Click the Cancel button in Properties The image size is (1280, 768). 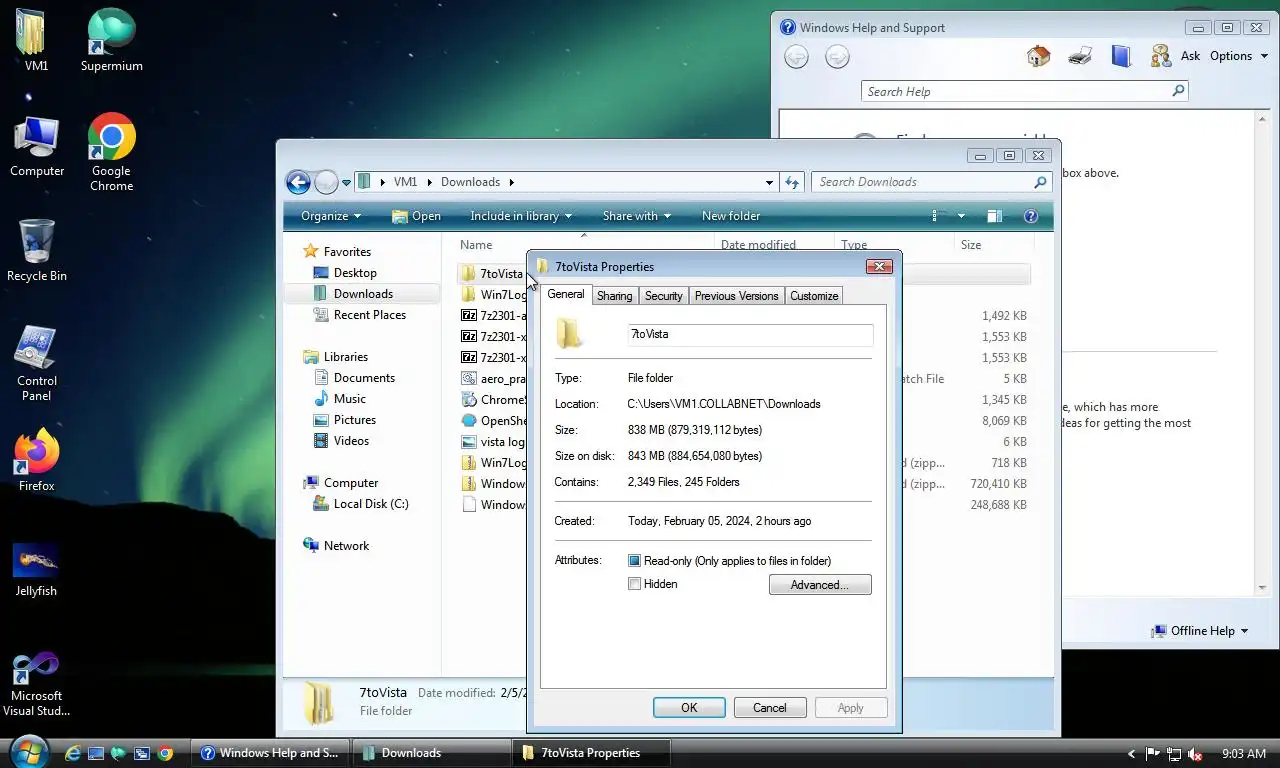(769, 708)
